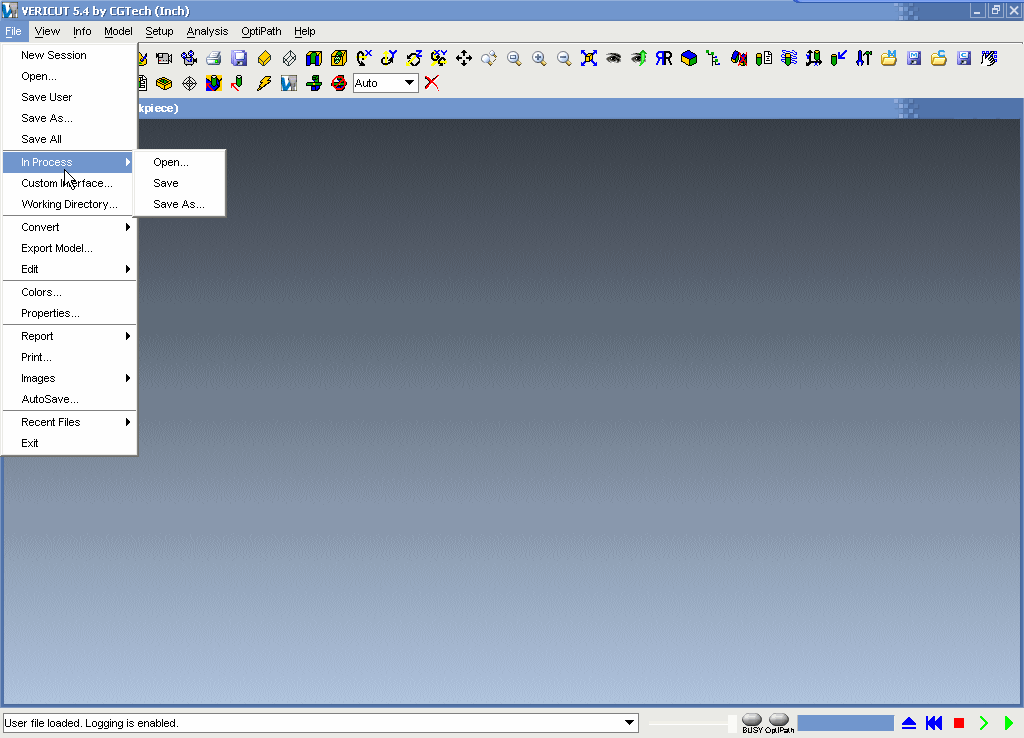The image size is (1024, 738).
Task: Expand the Recent Files submenu
Action: point(69,423)
